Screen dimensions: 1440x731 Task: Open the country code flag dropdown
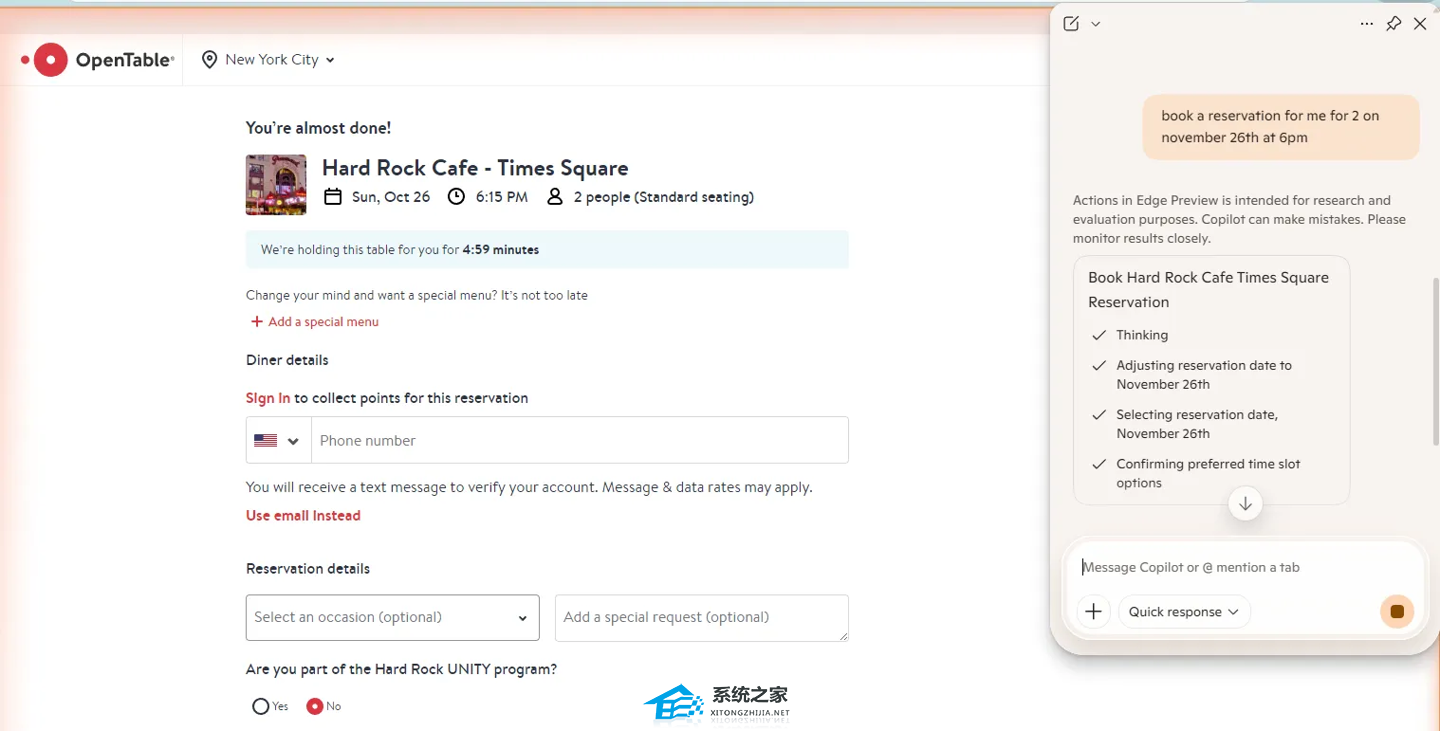point(279,441)
